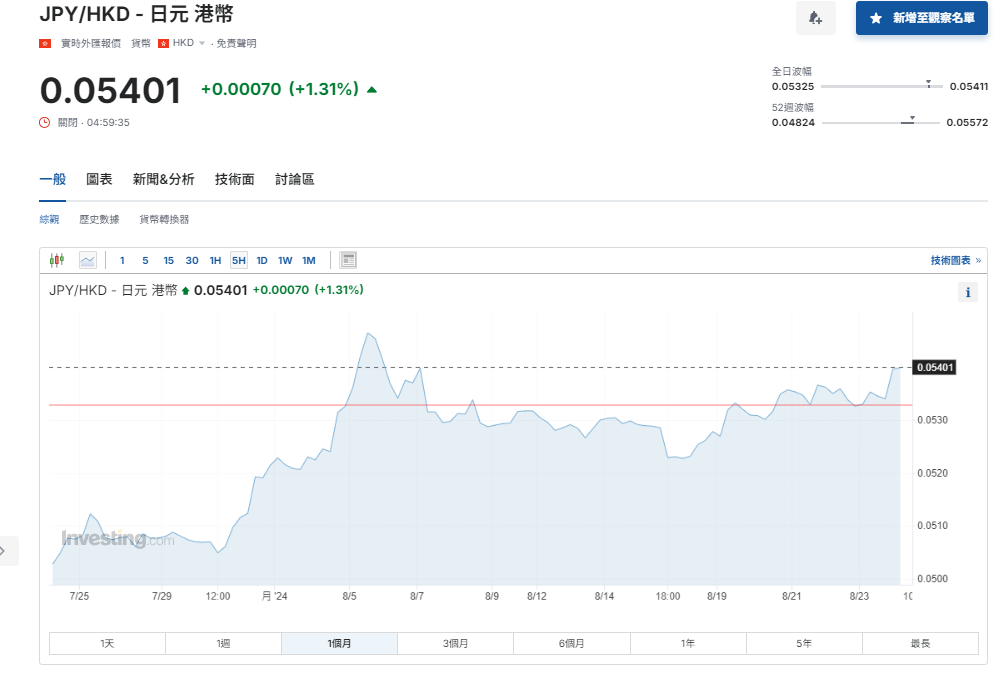Switch timeframe to 1W

285,259
